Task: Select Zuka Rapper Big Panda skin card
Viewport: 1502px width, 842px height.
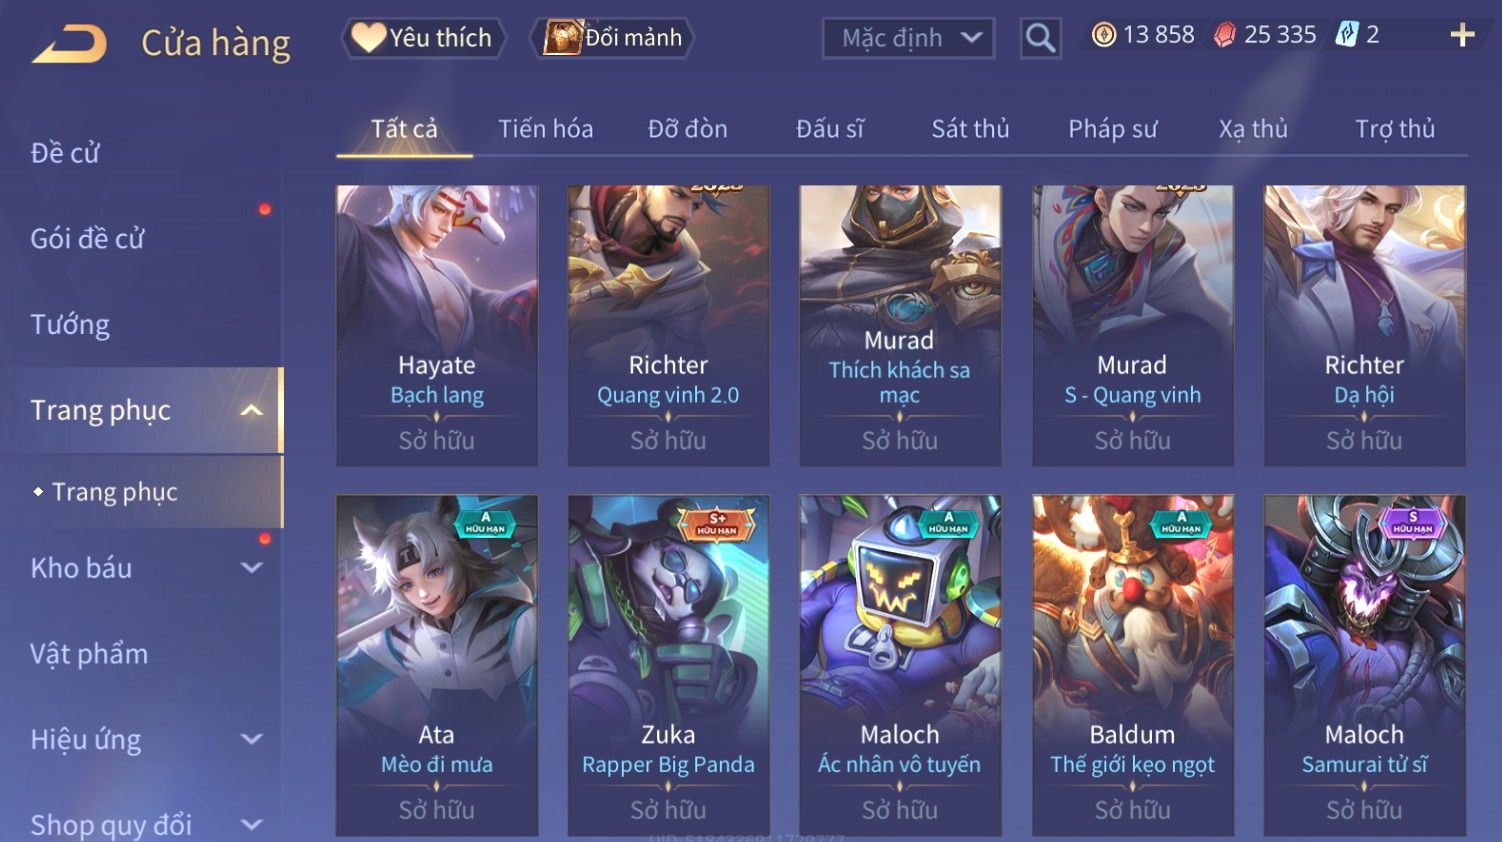Action: coord(668,665)
